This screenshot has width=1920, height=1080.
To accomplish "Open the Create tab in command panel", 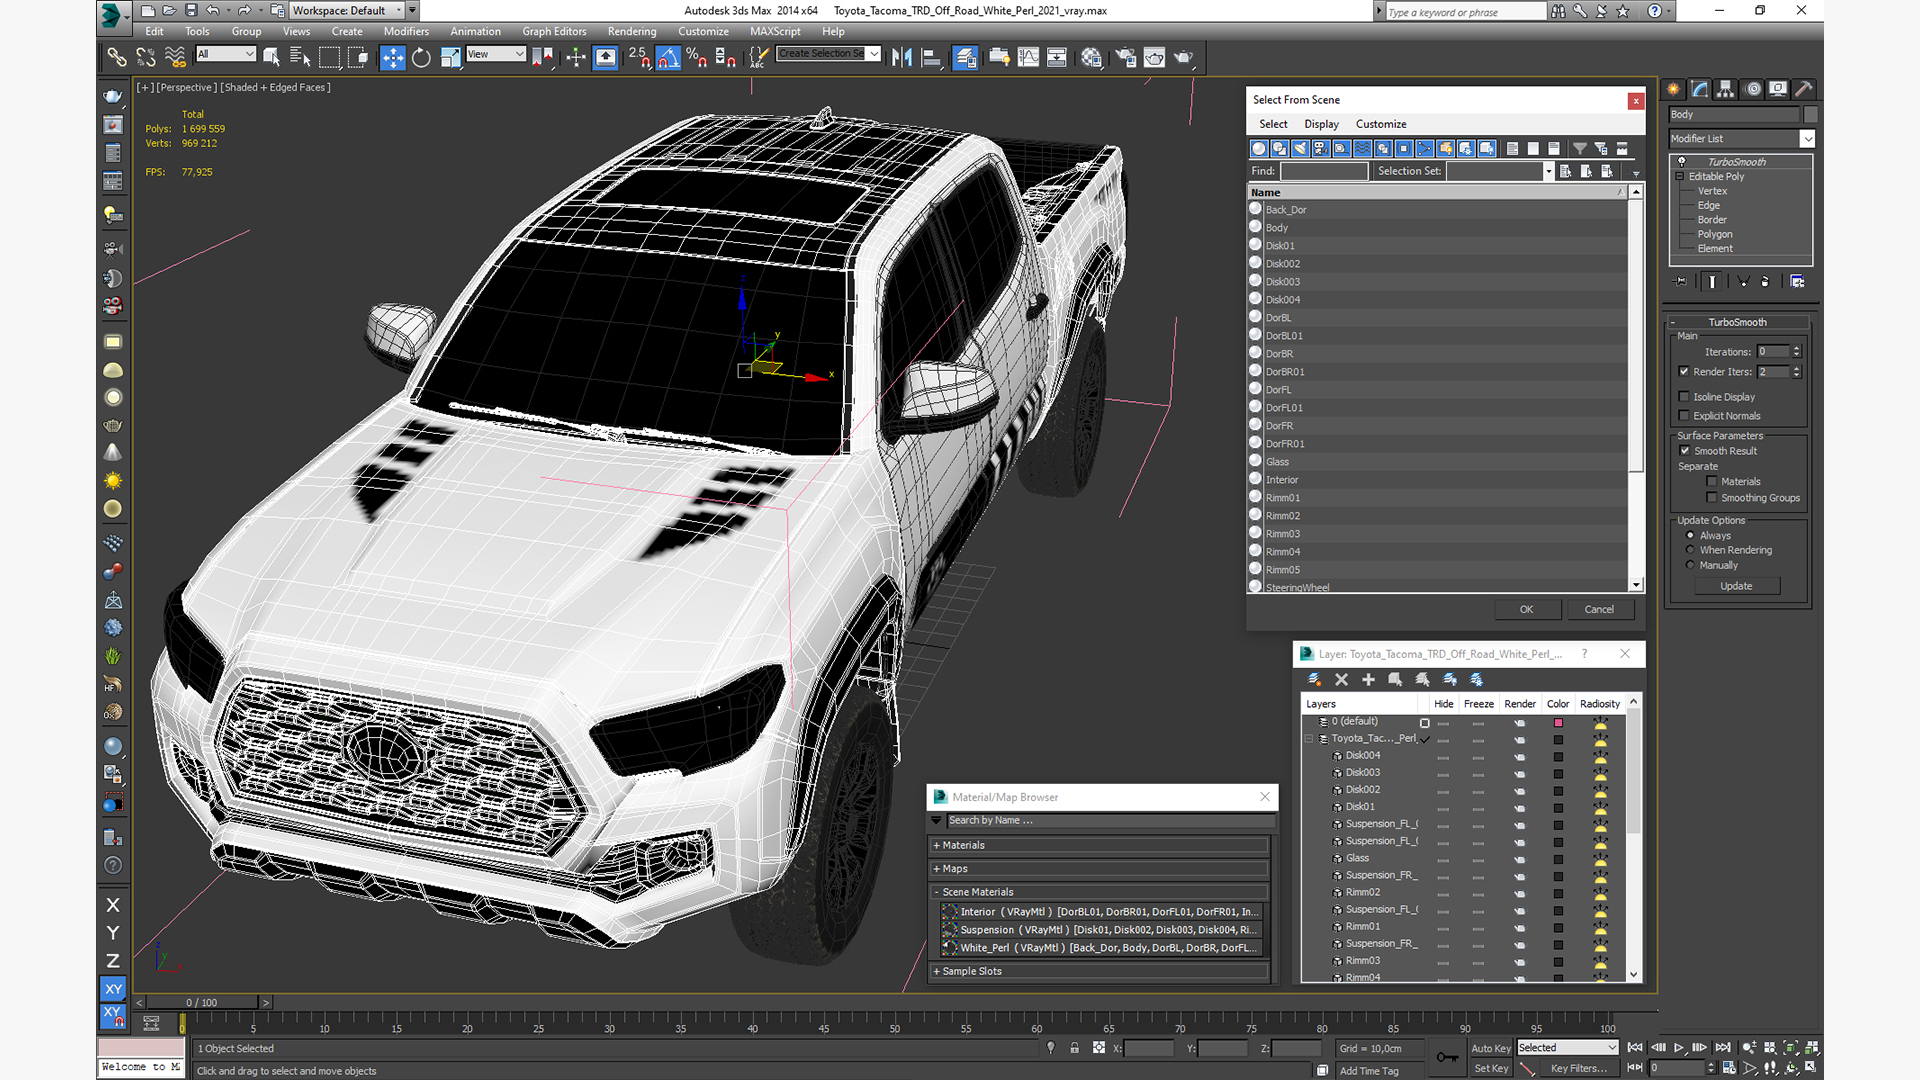I will 1673,89.
